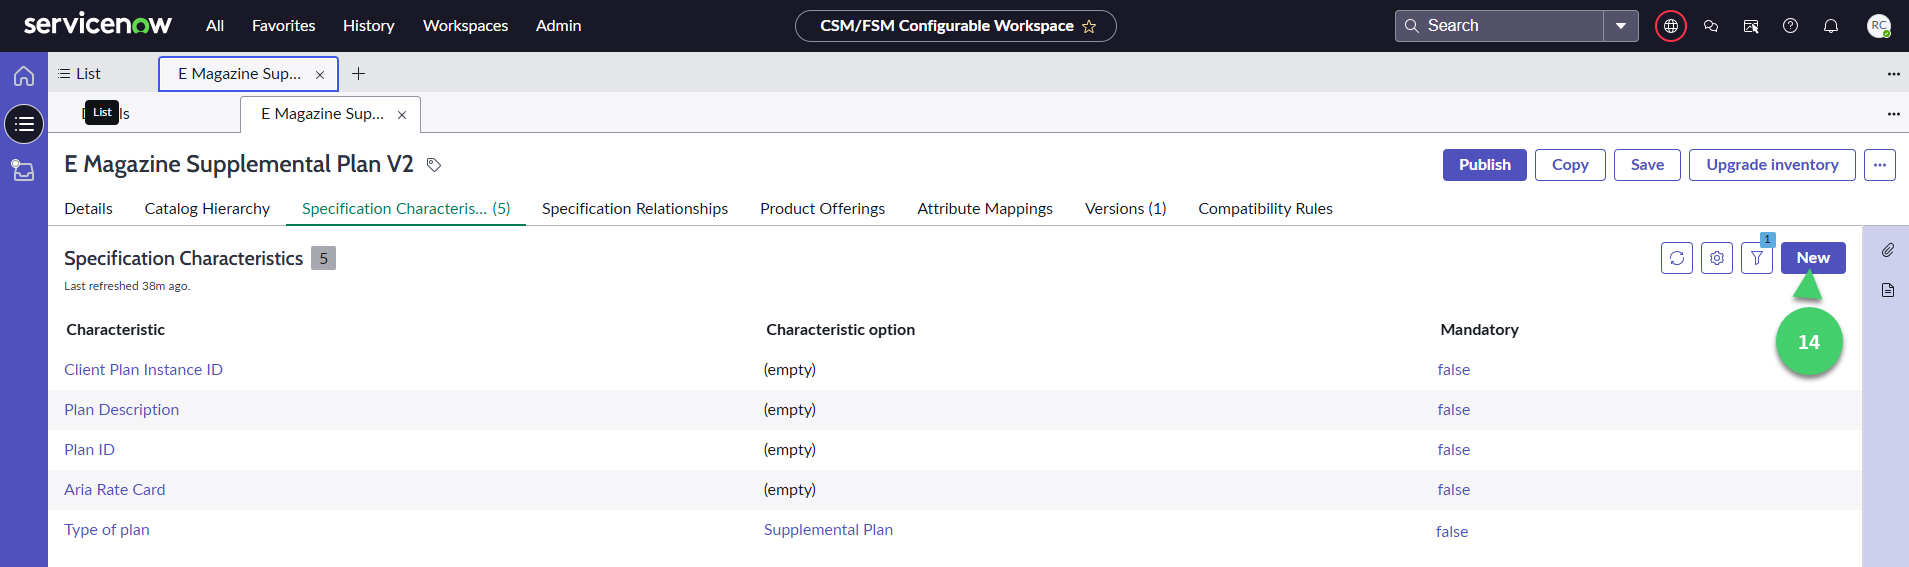Click into the global Search field
The width and height of the screenshot is (1909, 567).
(x=1499, y=26)
